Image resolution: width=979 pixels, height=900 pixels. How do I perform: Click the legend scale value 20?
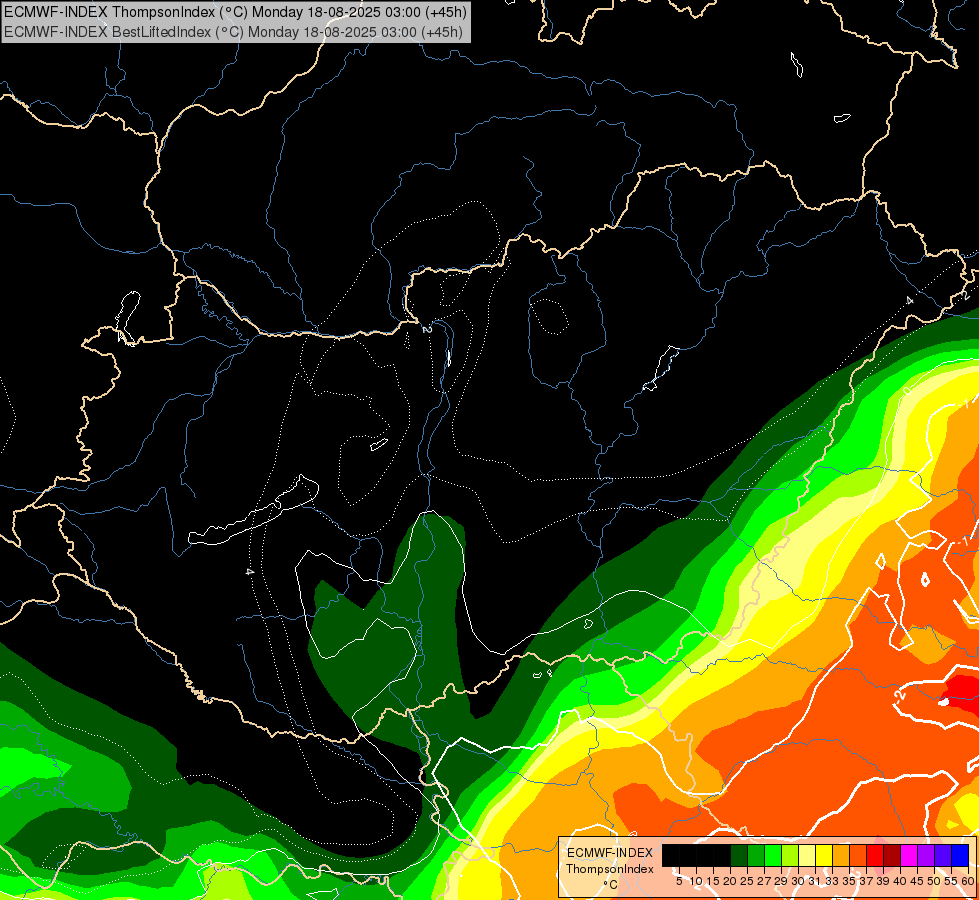point(730,881)
